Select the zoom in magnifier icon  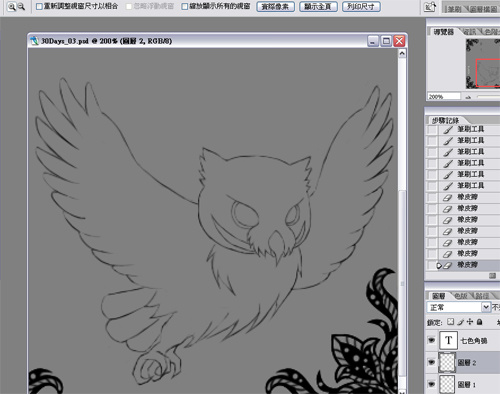pyautogui.click(x=12, y=6)
